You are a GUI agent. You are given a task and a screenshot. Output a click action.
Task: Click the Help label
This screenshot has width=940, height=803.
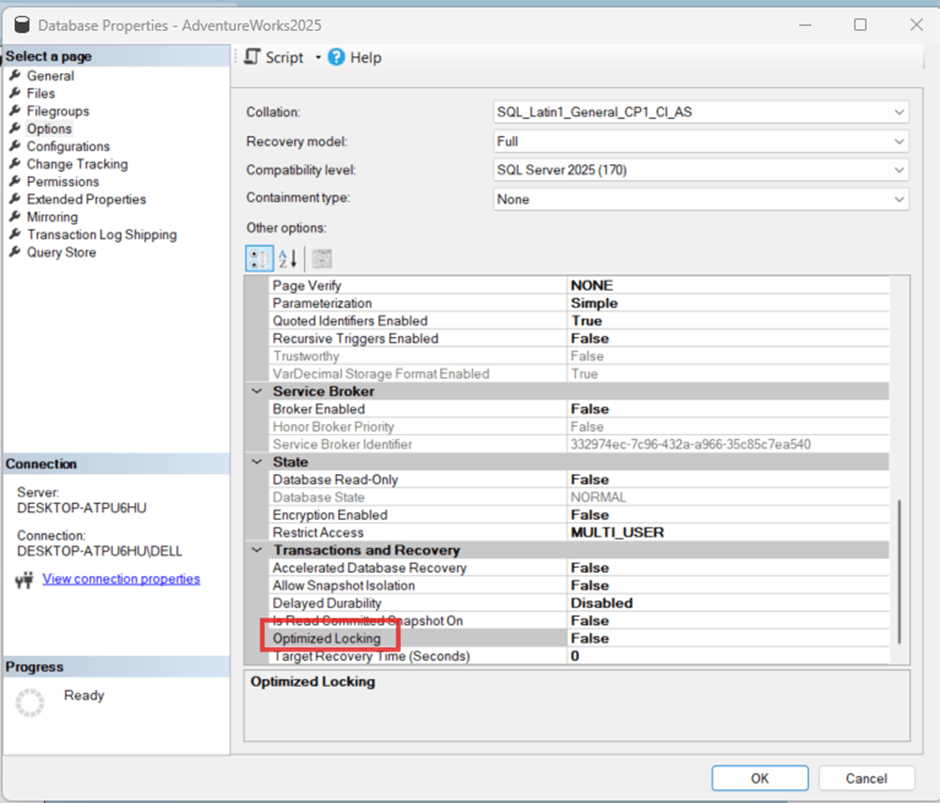(366, 58)
